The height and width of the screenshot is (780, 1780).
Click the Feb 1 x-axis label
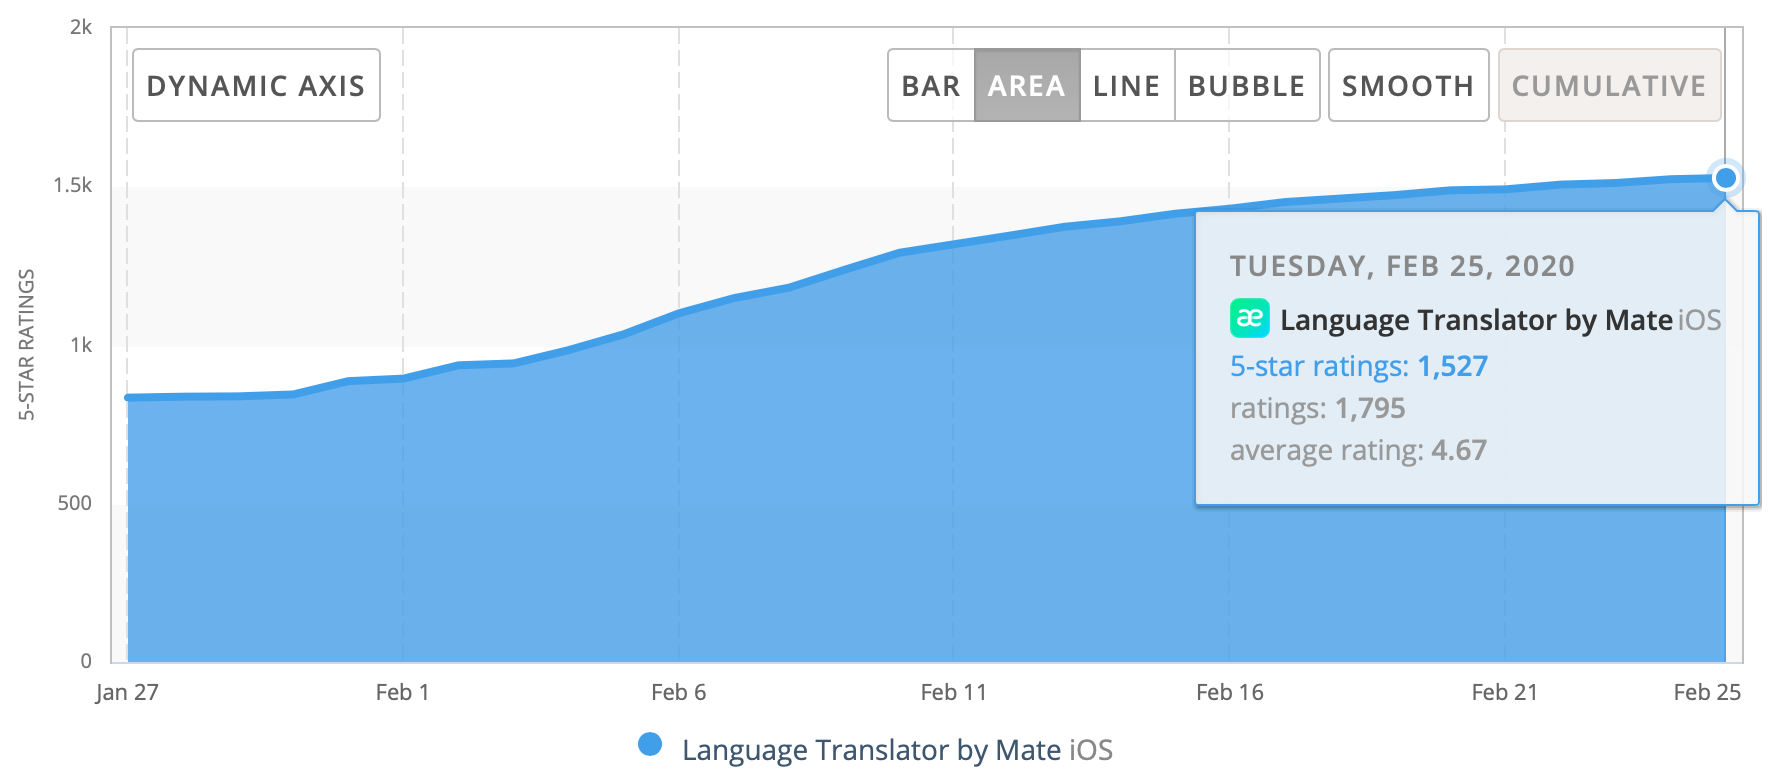[402, 692]
